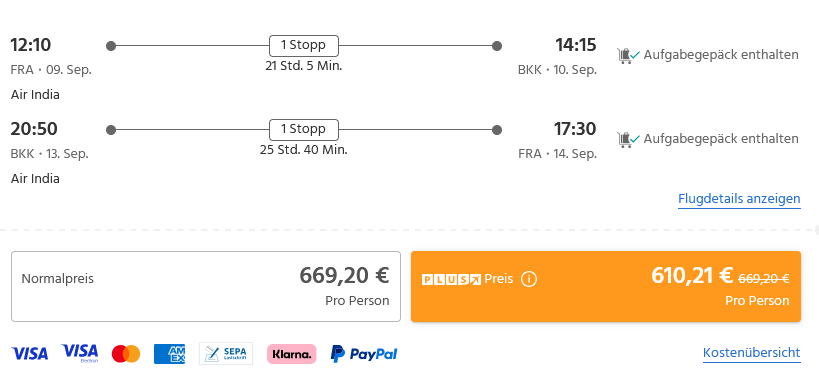The width and height of the screenshot is (819, 368).
Task: Click the Mastercard logo
Action: (126, 354)
